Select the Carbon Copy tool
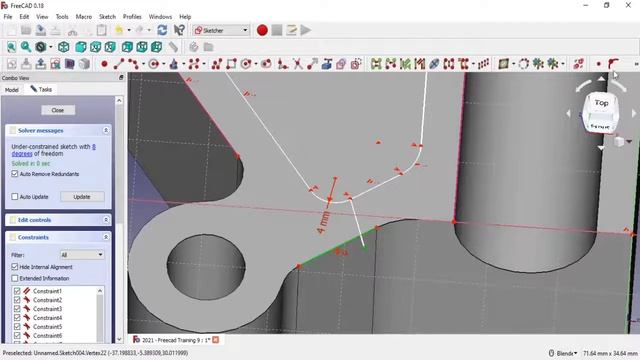 341,64
